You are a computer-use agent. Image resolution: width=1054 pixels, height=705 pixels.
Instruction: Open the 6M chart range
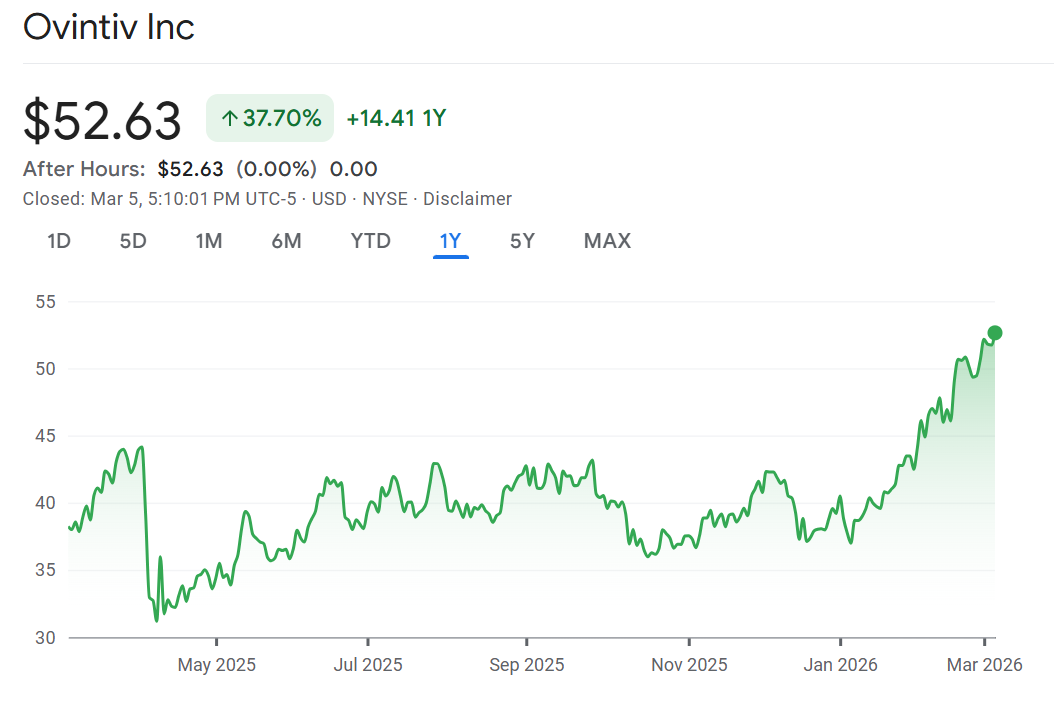(x=286, y=241)
